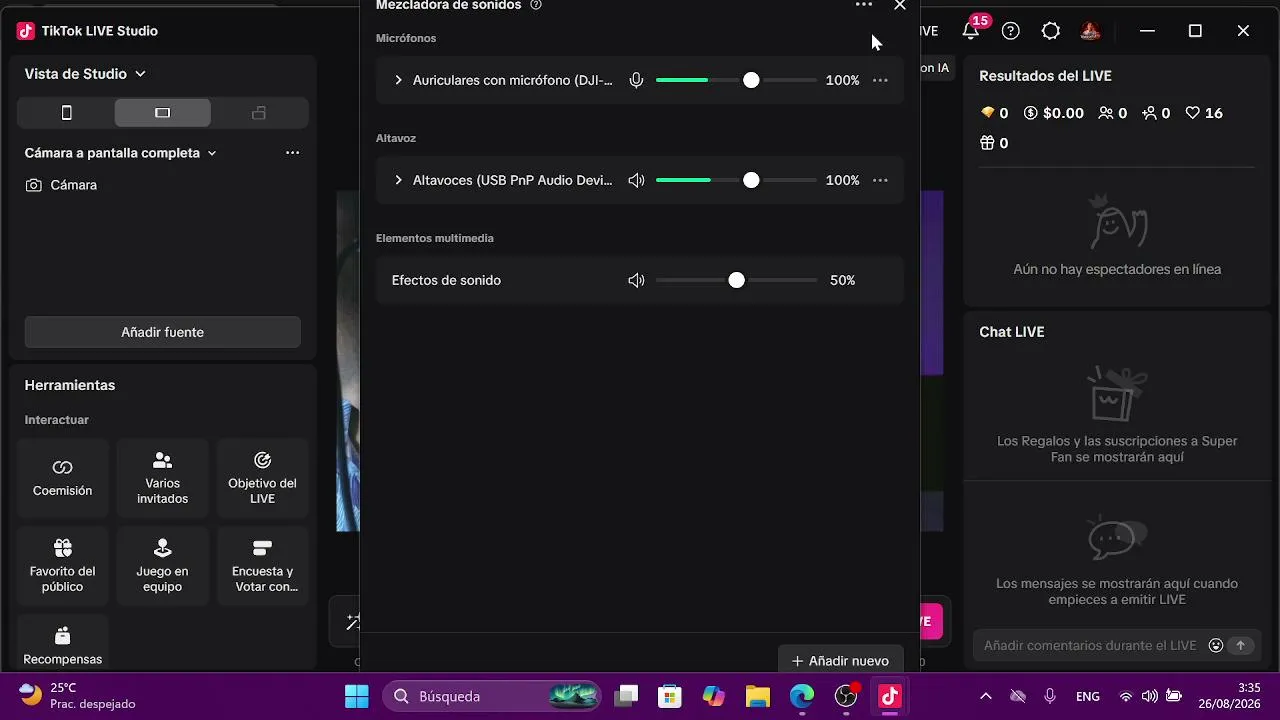
Task: Expand the Auriculares con micrófono device row
Action: (398, 80)
